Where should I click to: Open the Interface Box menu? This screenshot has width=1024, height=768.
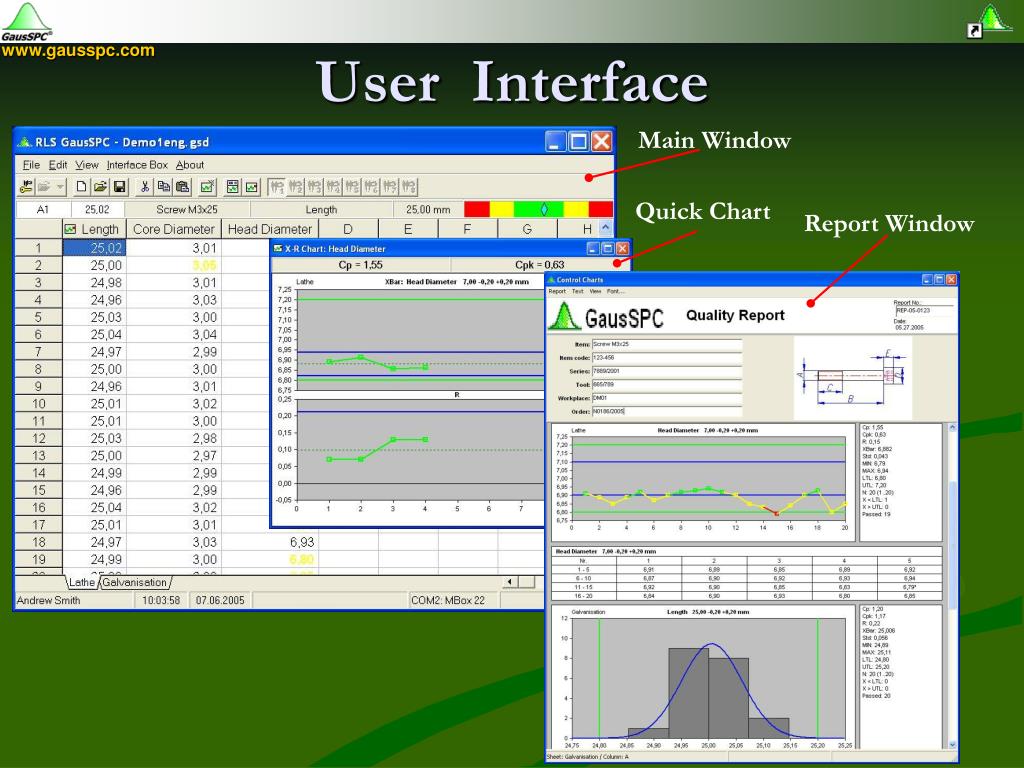(137, 165)
